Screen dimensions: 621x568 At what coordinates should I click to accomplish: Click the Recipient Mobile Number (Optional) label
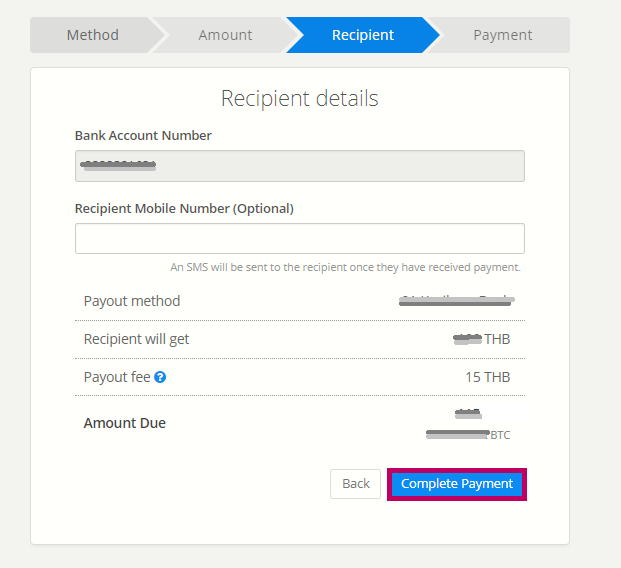[x=184, y=209]
